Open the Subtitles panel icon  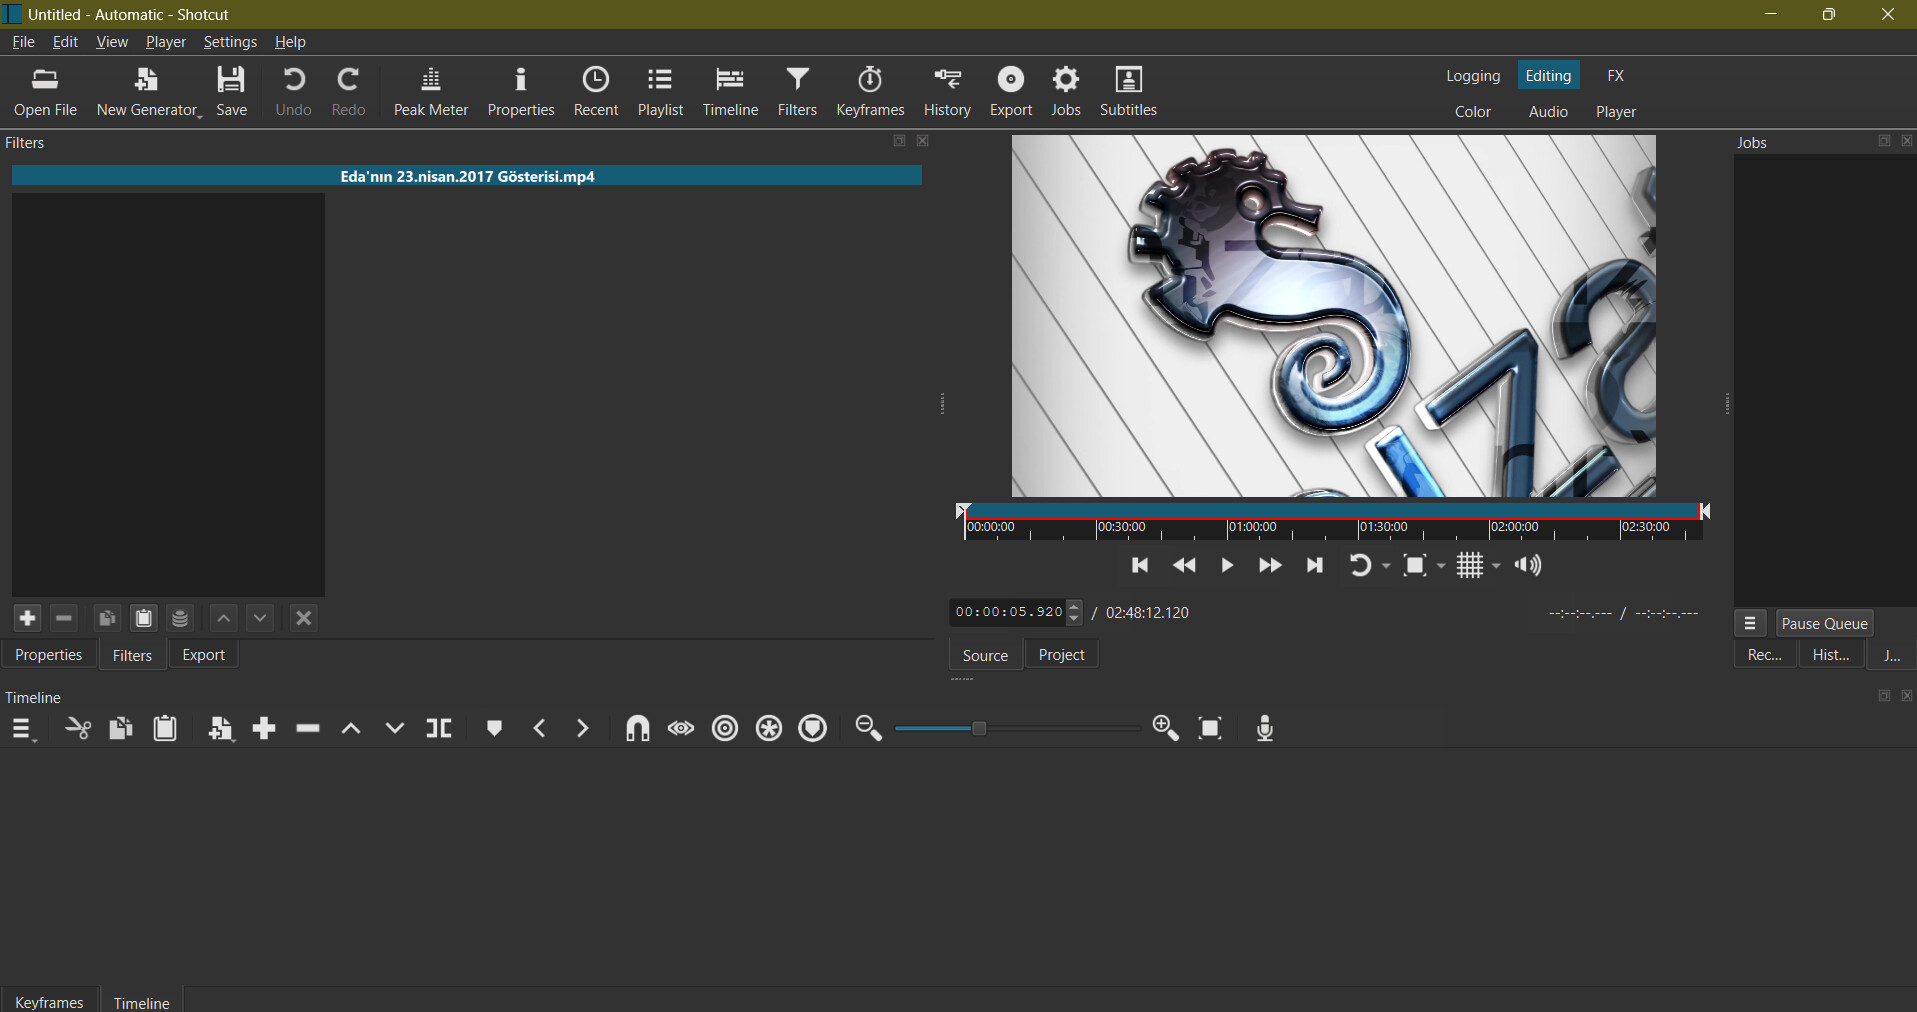pos(1127,92)
